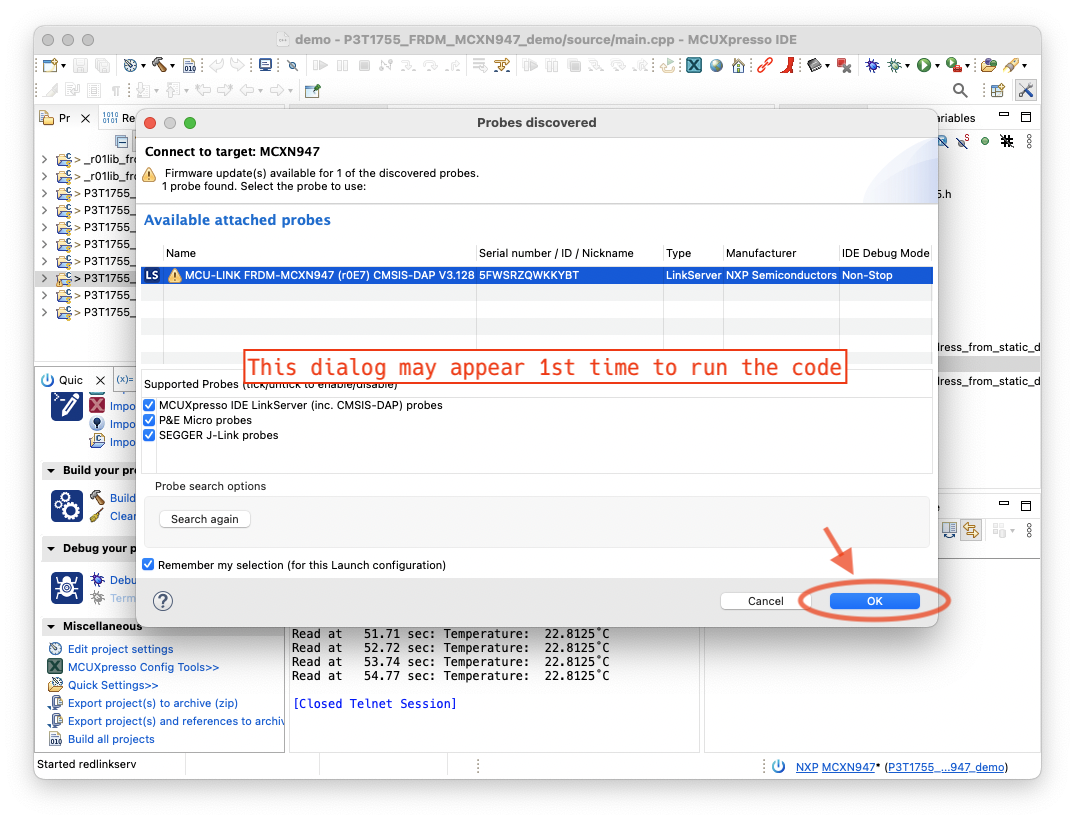1075x821 pixels.
Task: Click the 010 build-all toolbar icon
Action: pyautogui.click(x=190, y=66)
